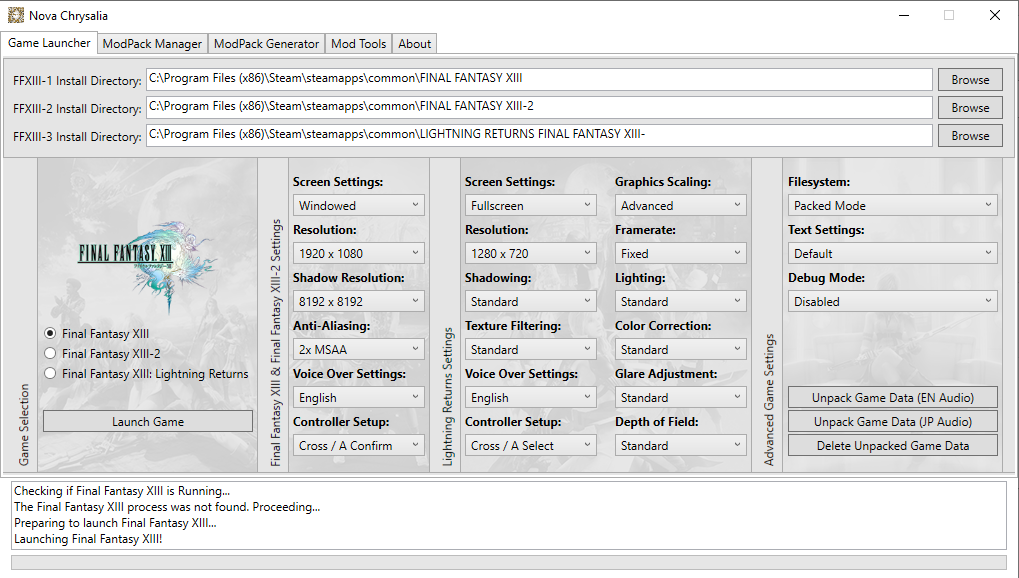Click Unpack Game Data (EN Audio)
Screen dimensions: 1019x578
point(893,397)
